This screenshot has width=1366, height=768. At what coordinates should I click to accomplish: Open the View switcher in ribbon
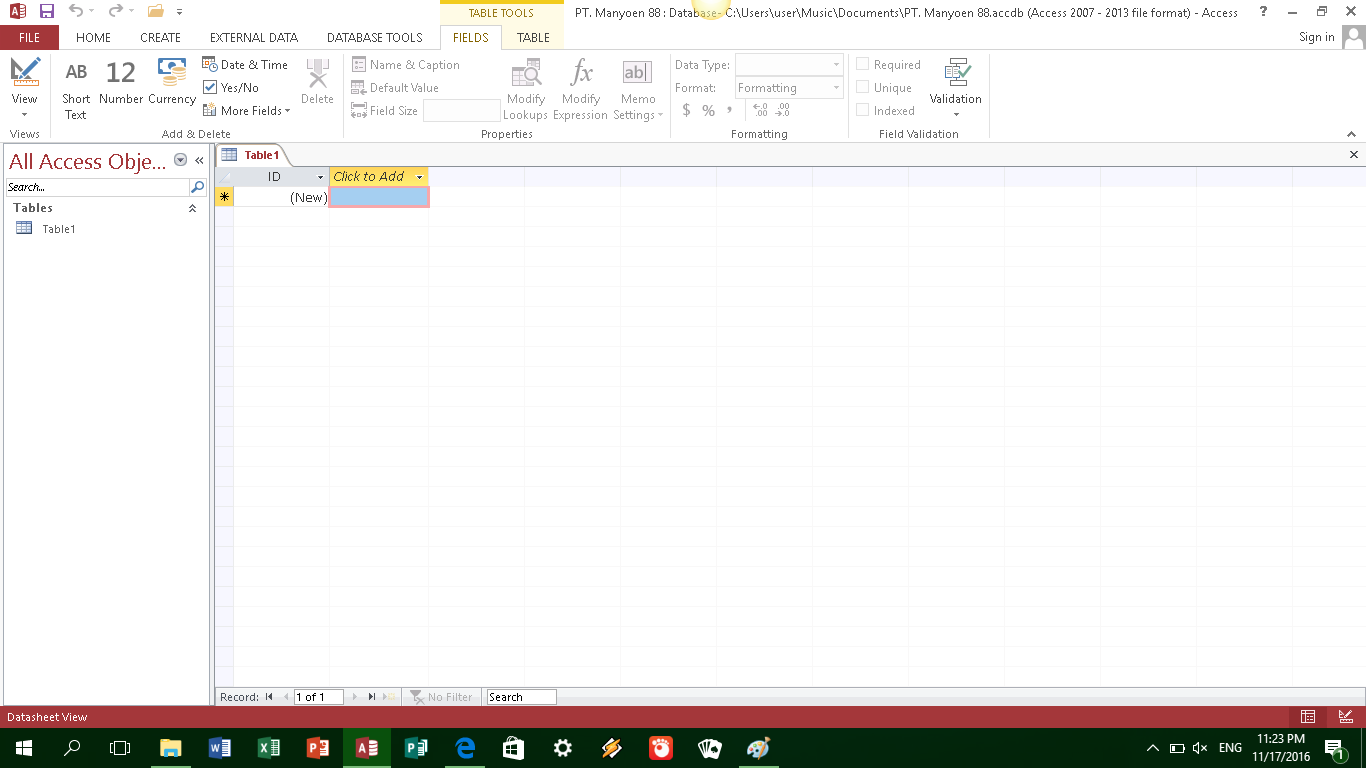[25, 88]
